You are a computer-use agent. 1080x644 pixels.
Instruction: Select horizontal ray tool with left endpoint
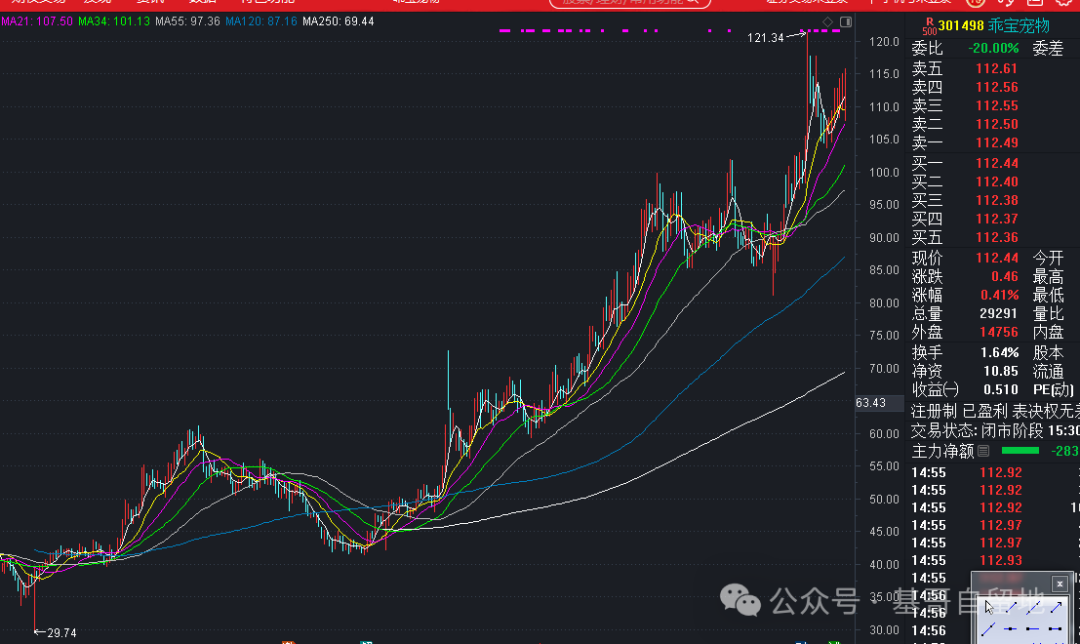[x=1032, y=629]
